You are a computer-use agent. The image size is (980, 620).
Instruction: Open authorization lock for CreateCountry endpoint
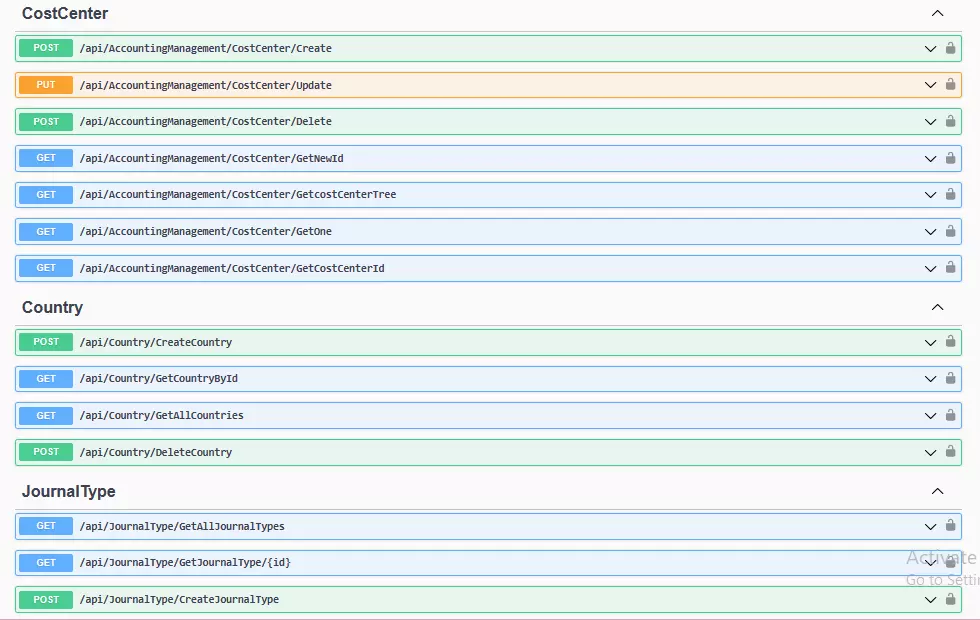[x=950, y=341]
